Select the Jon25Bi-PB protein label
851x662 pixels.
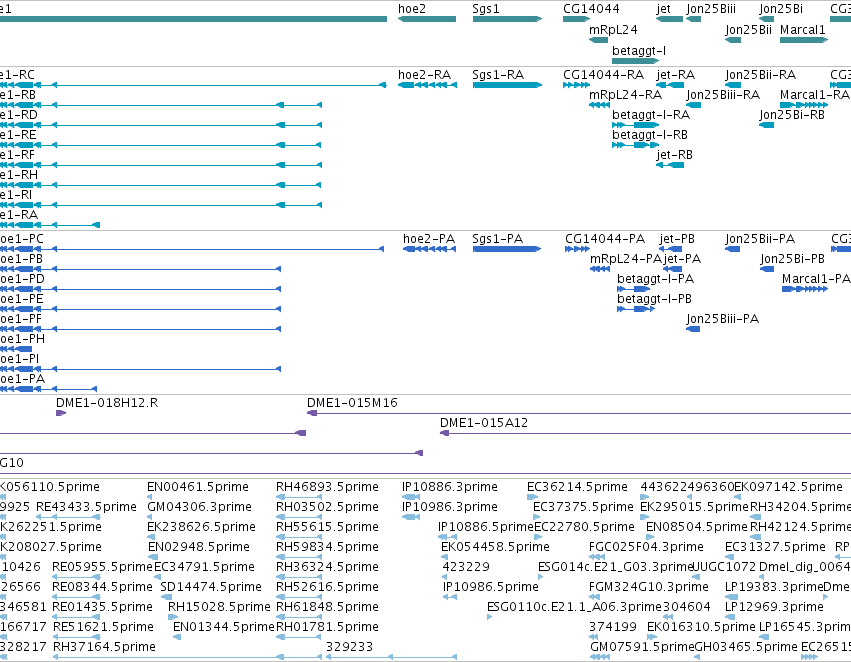(792, 259)
